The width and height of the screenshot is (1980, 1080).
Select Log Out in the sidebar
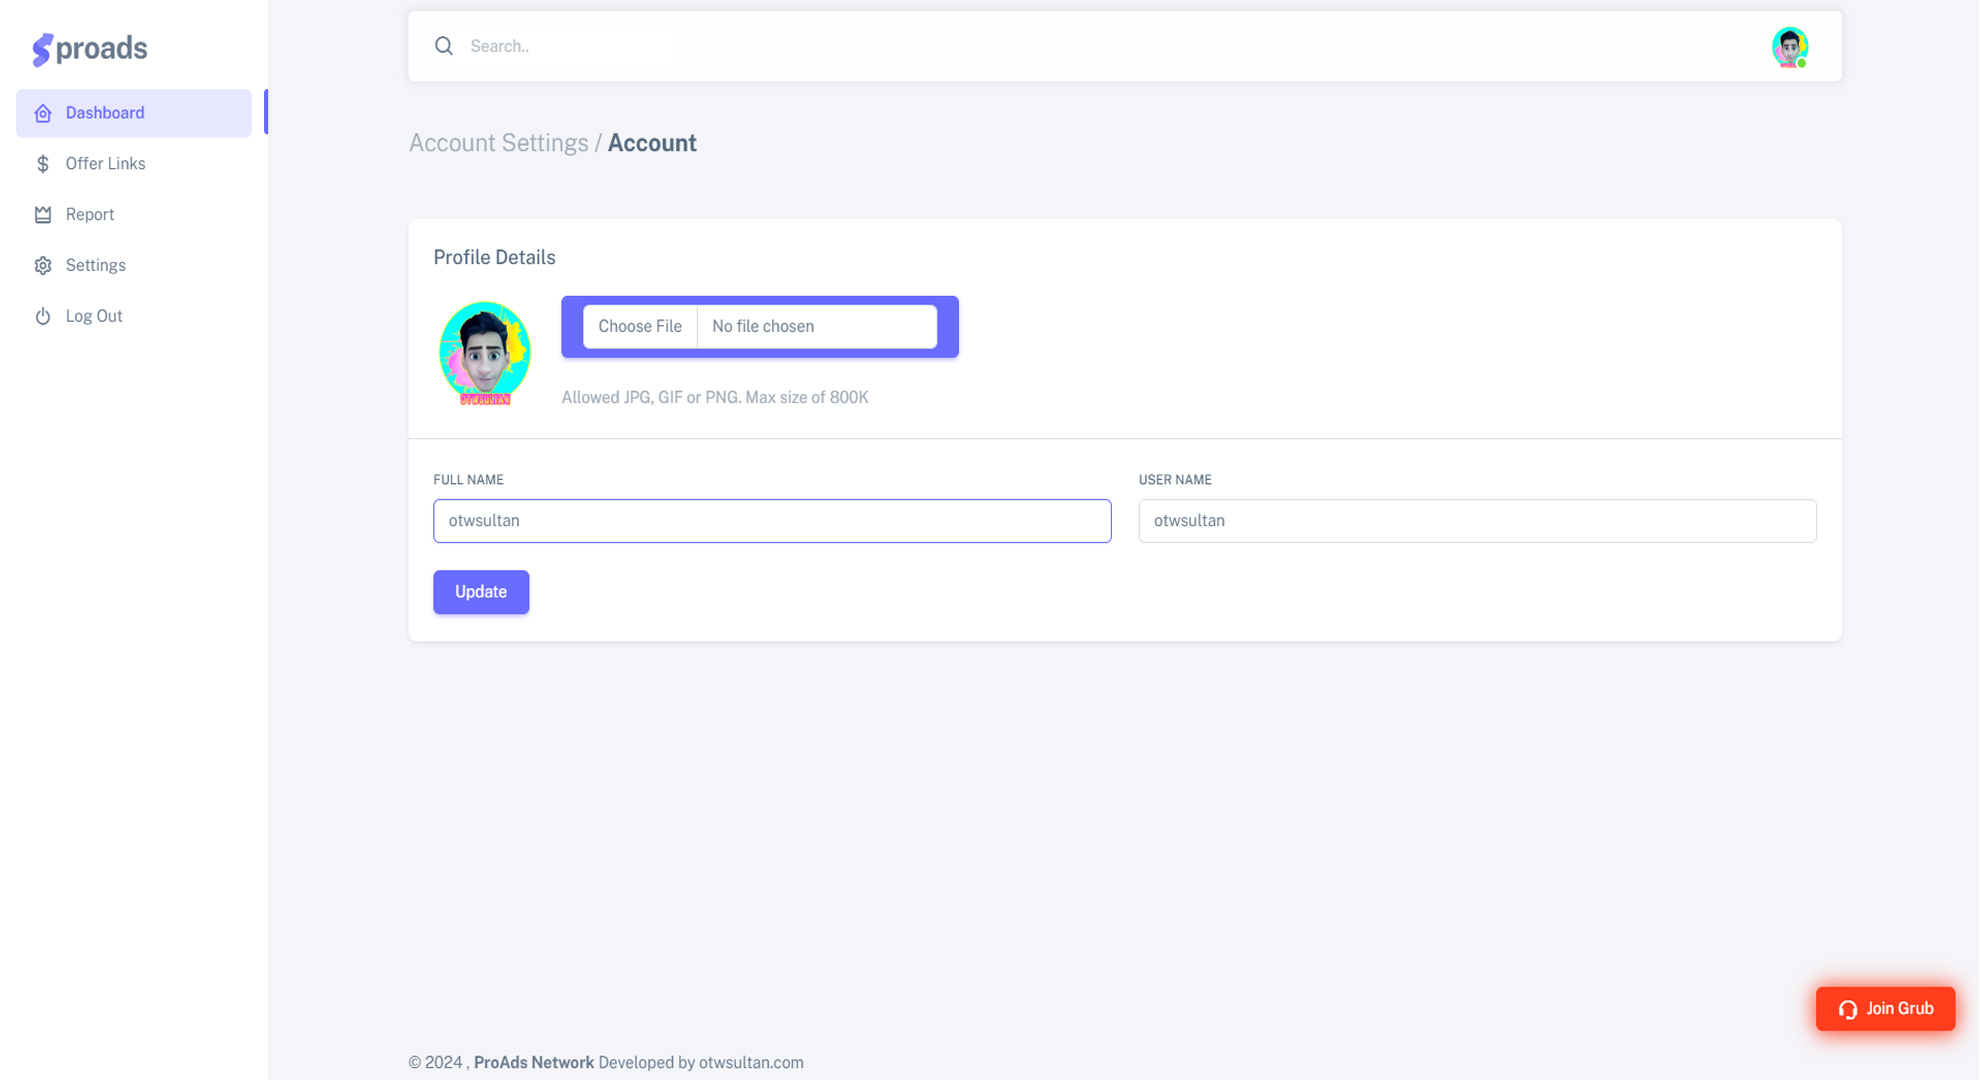click(94, 317)
